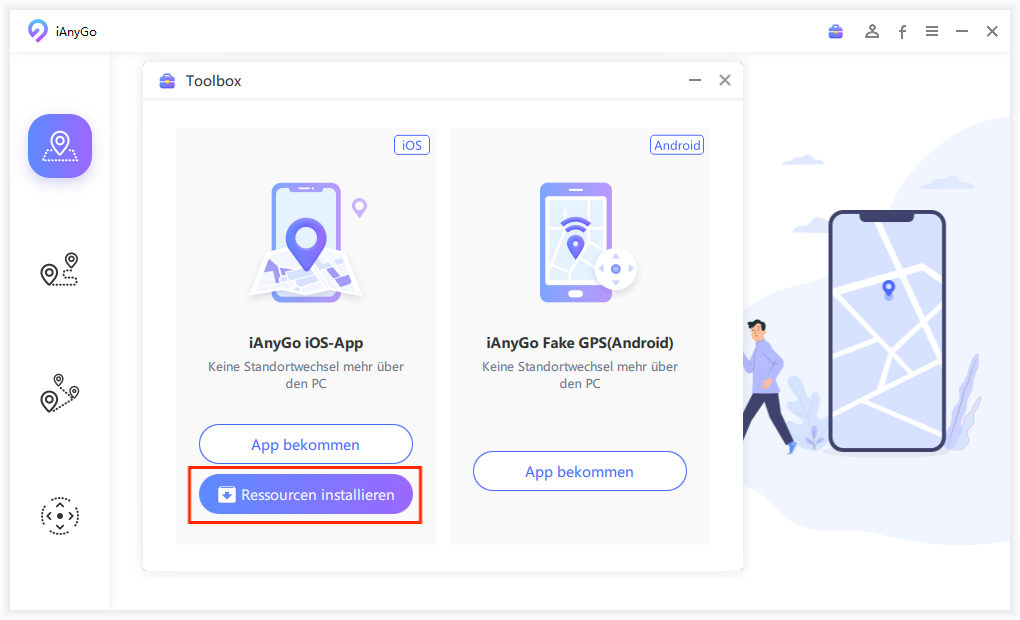Switch to multi-spot movement mode
Viewport: 1020px width, 620px height.
tap(60, 393)
